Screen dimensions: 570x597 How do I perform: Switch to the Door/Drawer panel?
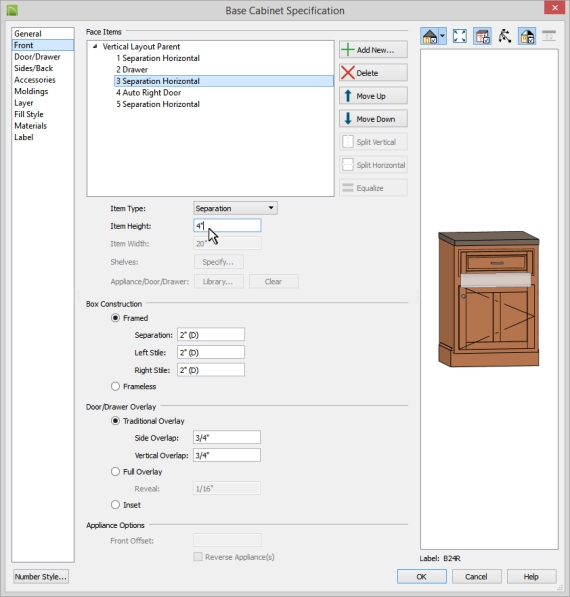(37, 57)
